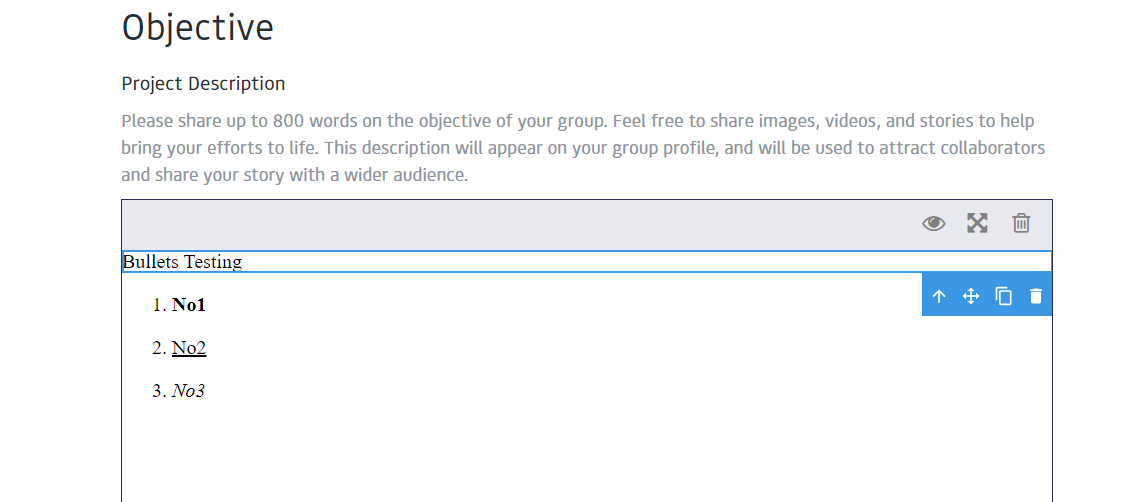Delete selected block via blue toolbar trash
The width and height of the screenshot is (1141, 502).
click(1035, 296)
